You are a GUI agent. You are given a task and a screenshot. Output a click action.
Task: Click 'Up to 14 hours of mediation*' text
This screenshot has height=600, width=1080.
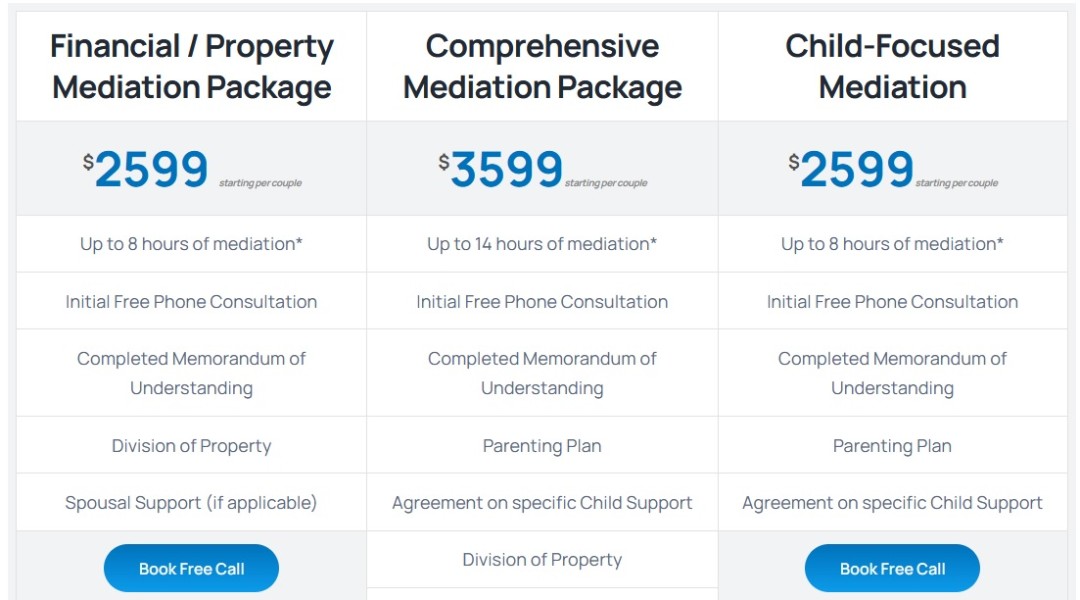tap(542, 244)
